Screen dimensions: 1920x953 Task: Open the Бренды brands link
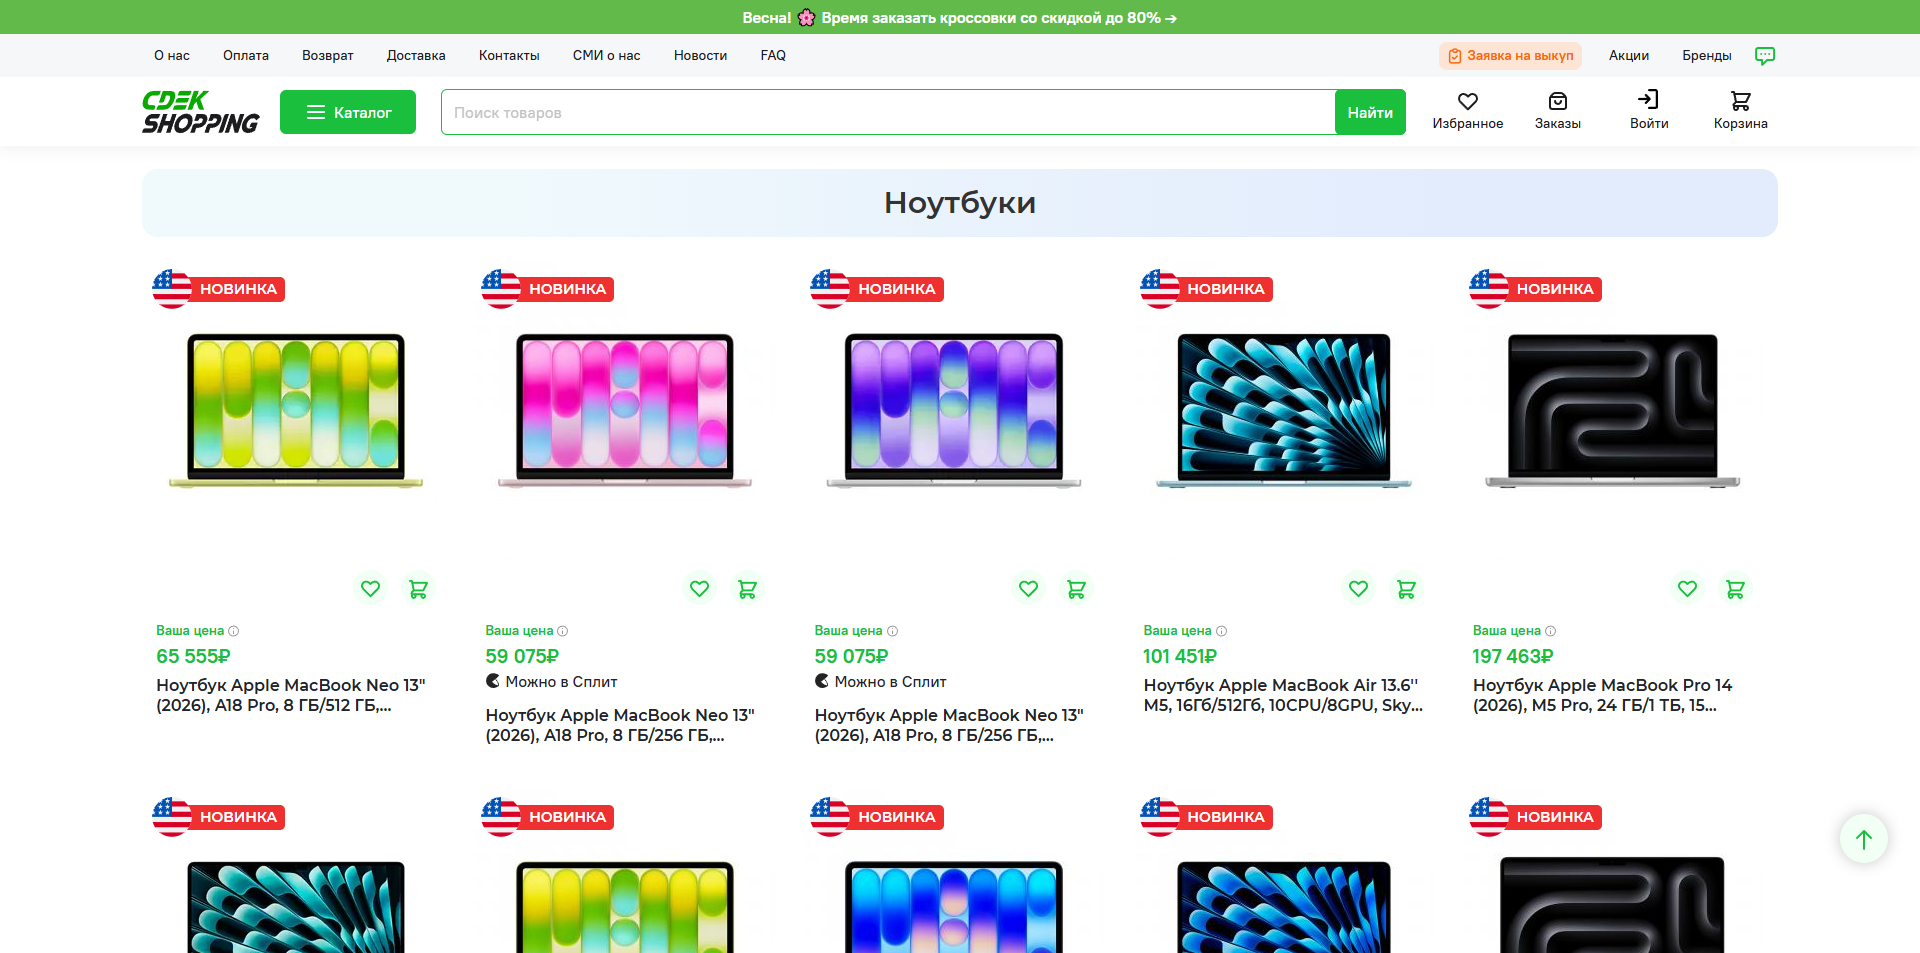[x=1707, y=56]
